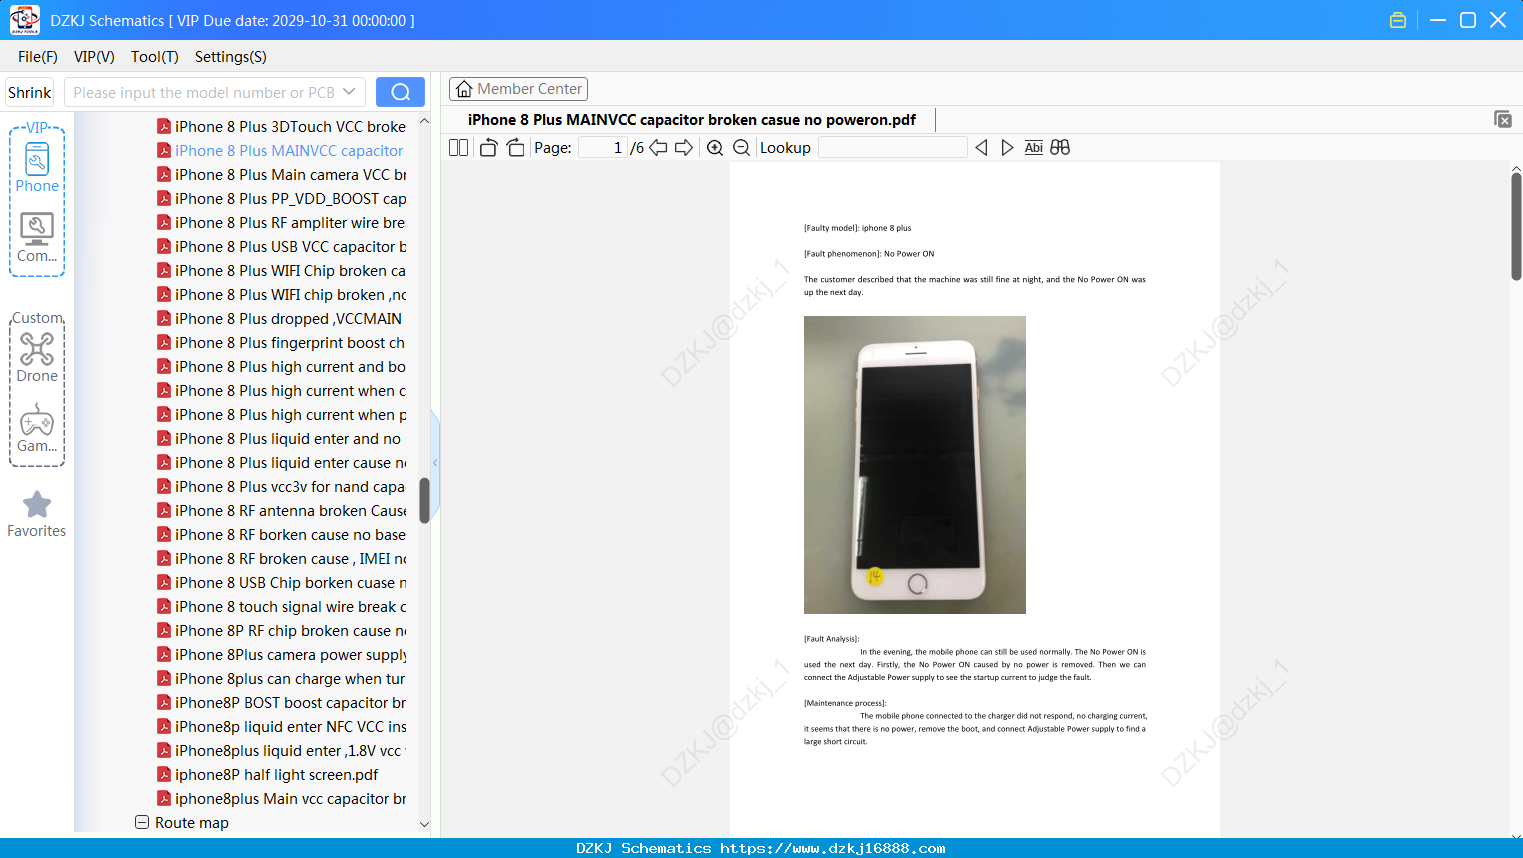This screenshot has height=858, width=1523.
Task: Select the MAINVCC capacitor PDF tab
Action: tap(692, 120)
